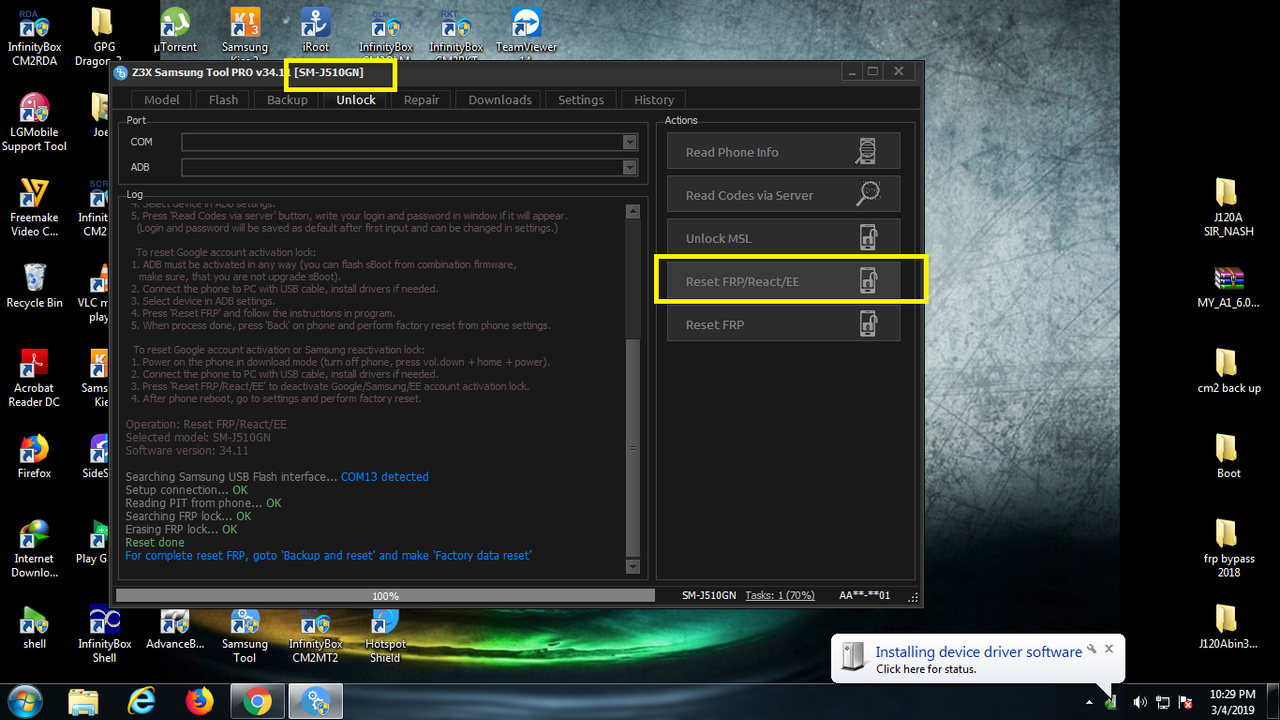Click the 100% progress bar

(385, 596)
